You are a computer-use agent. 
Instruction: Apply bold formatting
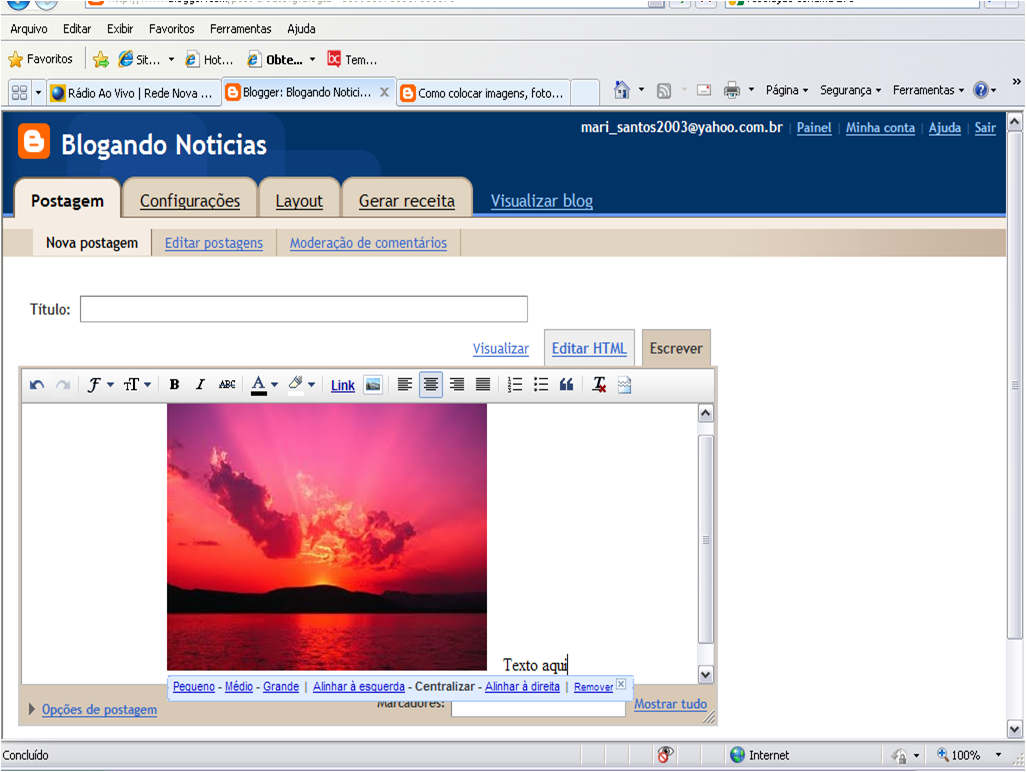pyautogui.click(x=175, y=384)
